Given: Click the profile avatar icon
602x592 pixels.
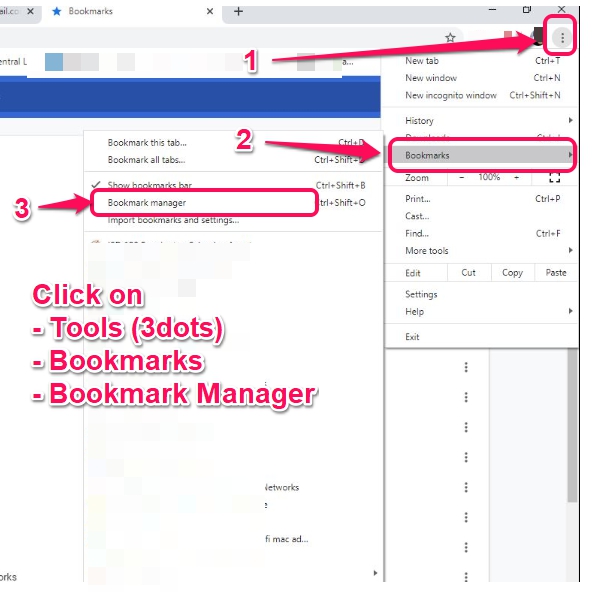Looking at the screenshot, I should coord(537,38).
